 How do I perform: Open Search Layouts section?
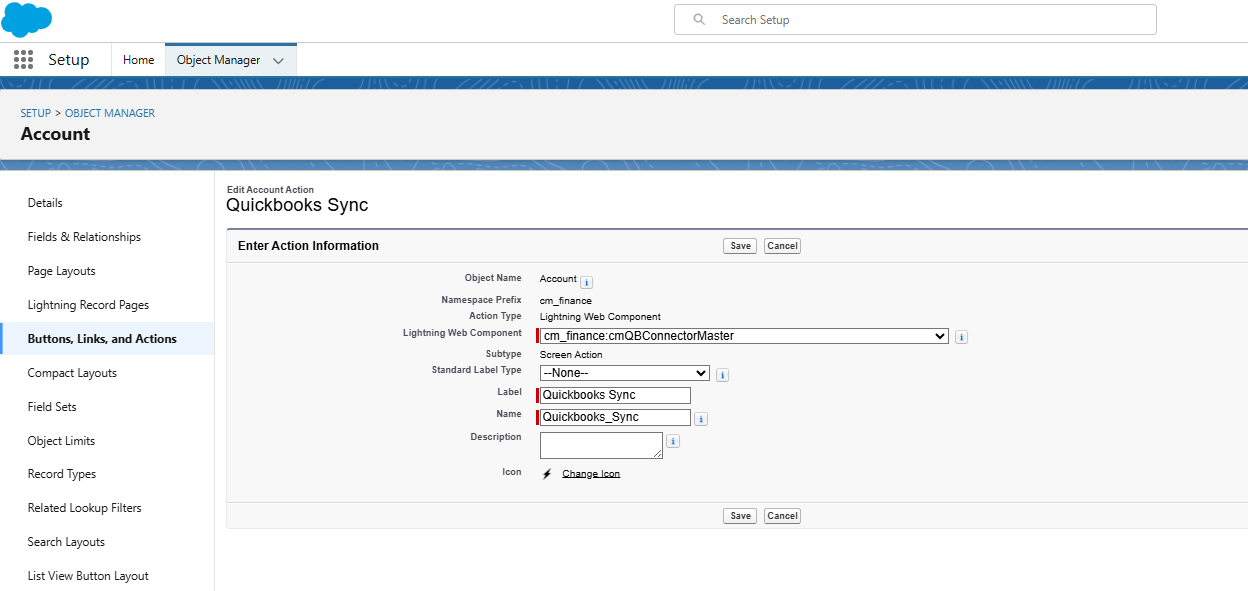tap(66, 542)
